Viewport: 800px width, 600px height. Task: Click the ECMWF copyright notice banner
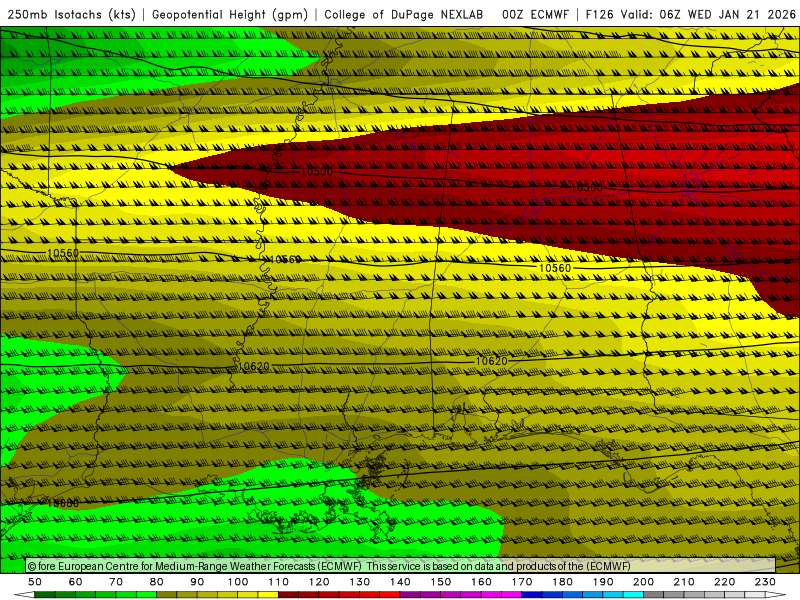(401, 566)
